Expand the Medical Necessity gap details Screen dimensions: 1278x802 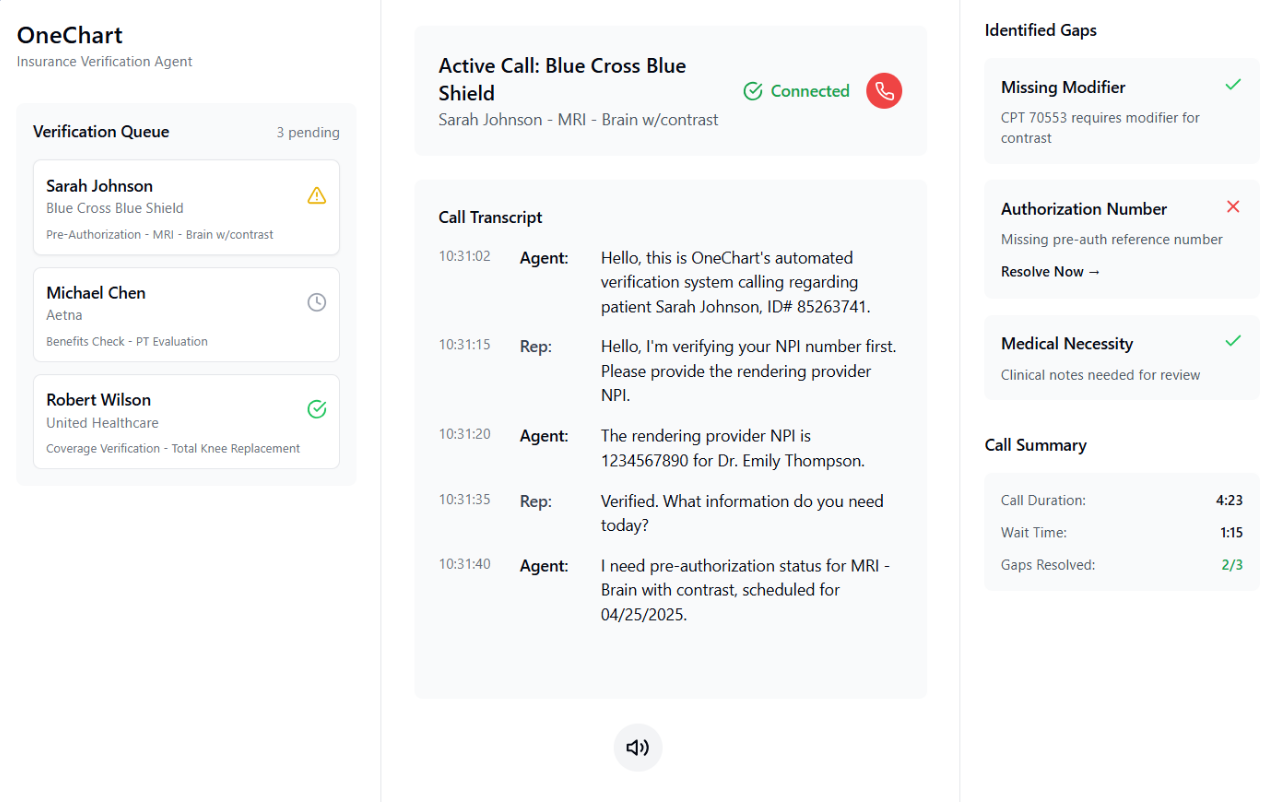coord(1121,357)
